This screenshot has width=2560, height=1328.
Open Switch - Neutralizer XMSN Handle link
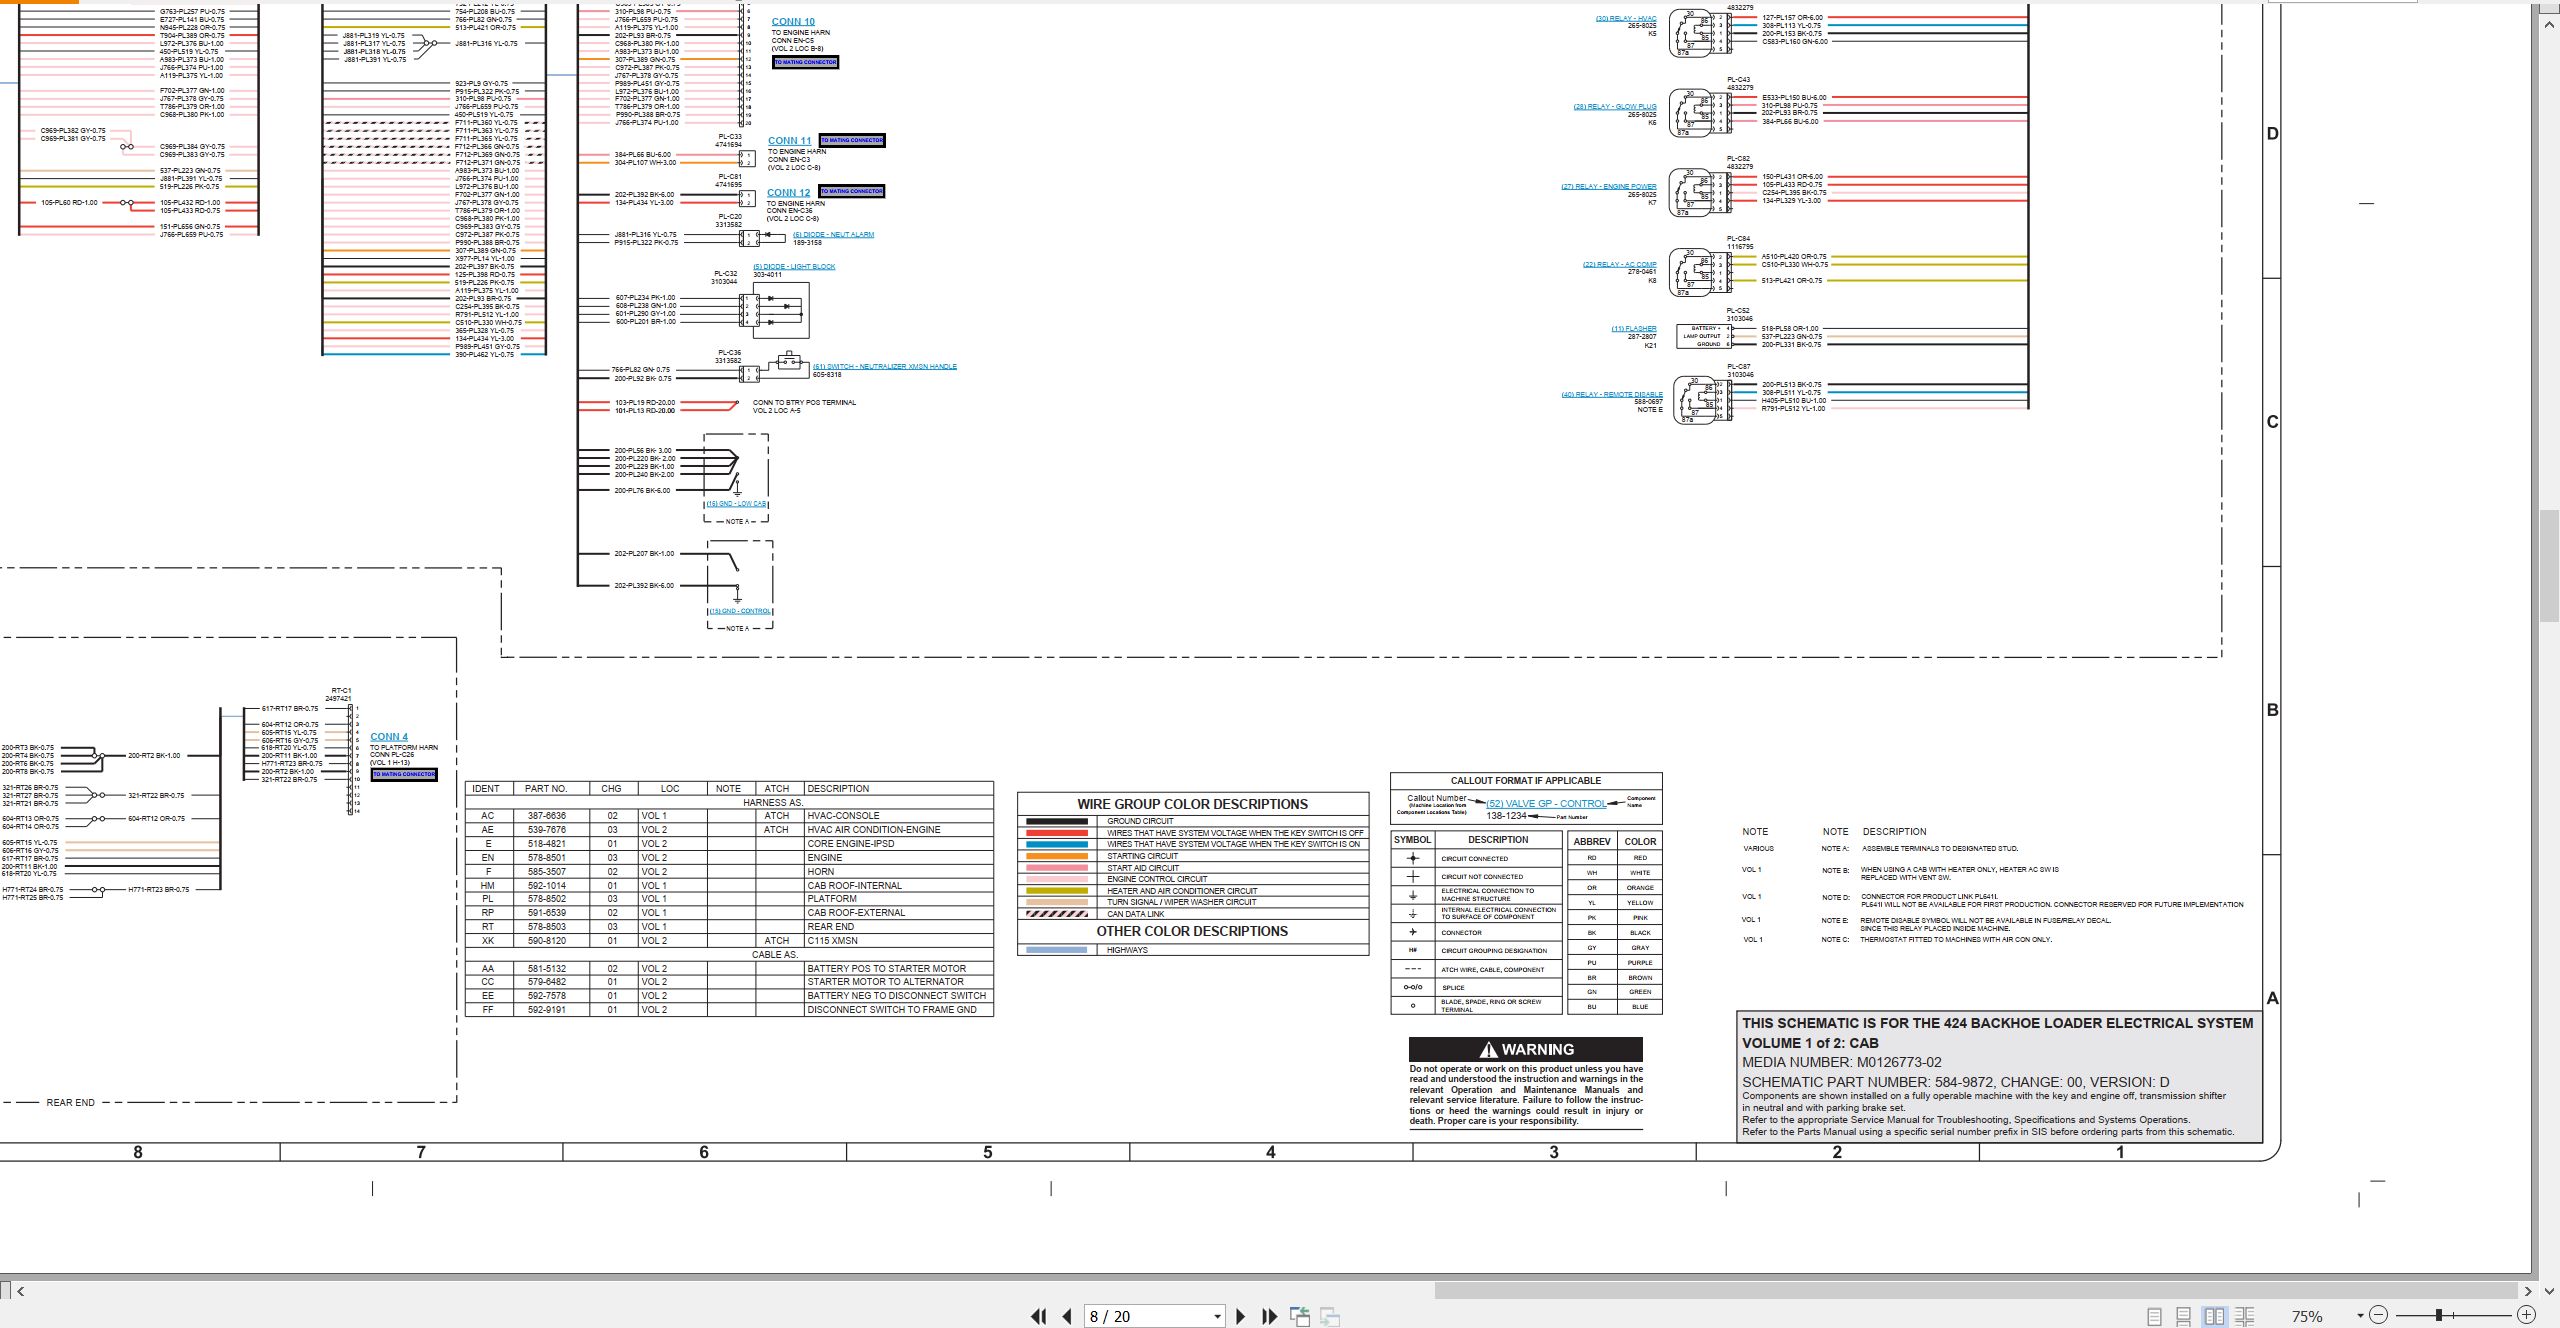885,367
